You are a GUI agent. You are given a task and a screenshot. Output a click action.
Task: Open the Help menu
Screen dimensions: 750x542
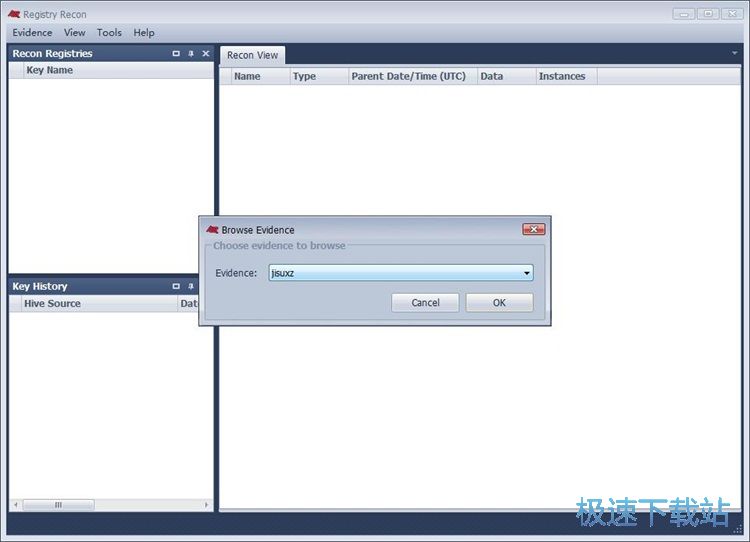[143, 33]
